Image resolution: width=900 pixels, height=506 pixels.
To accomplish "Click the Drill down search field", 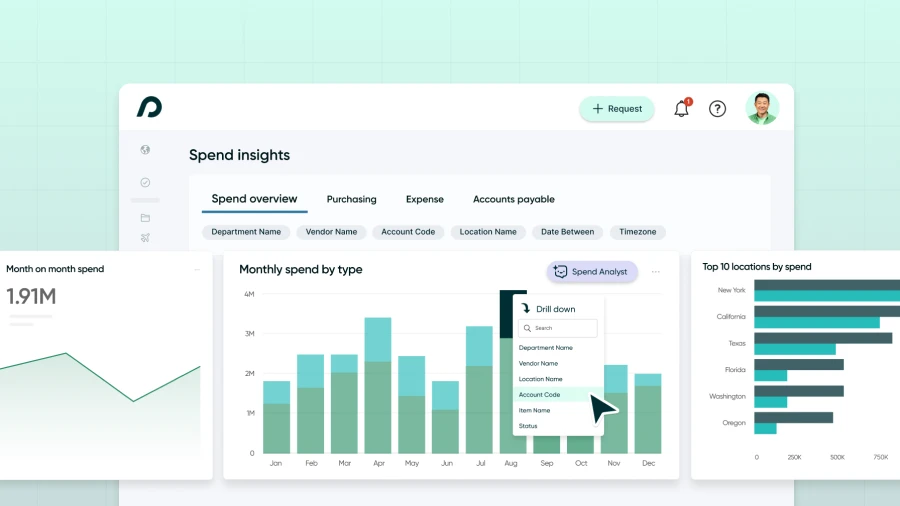I will point(557,328).
